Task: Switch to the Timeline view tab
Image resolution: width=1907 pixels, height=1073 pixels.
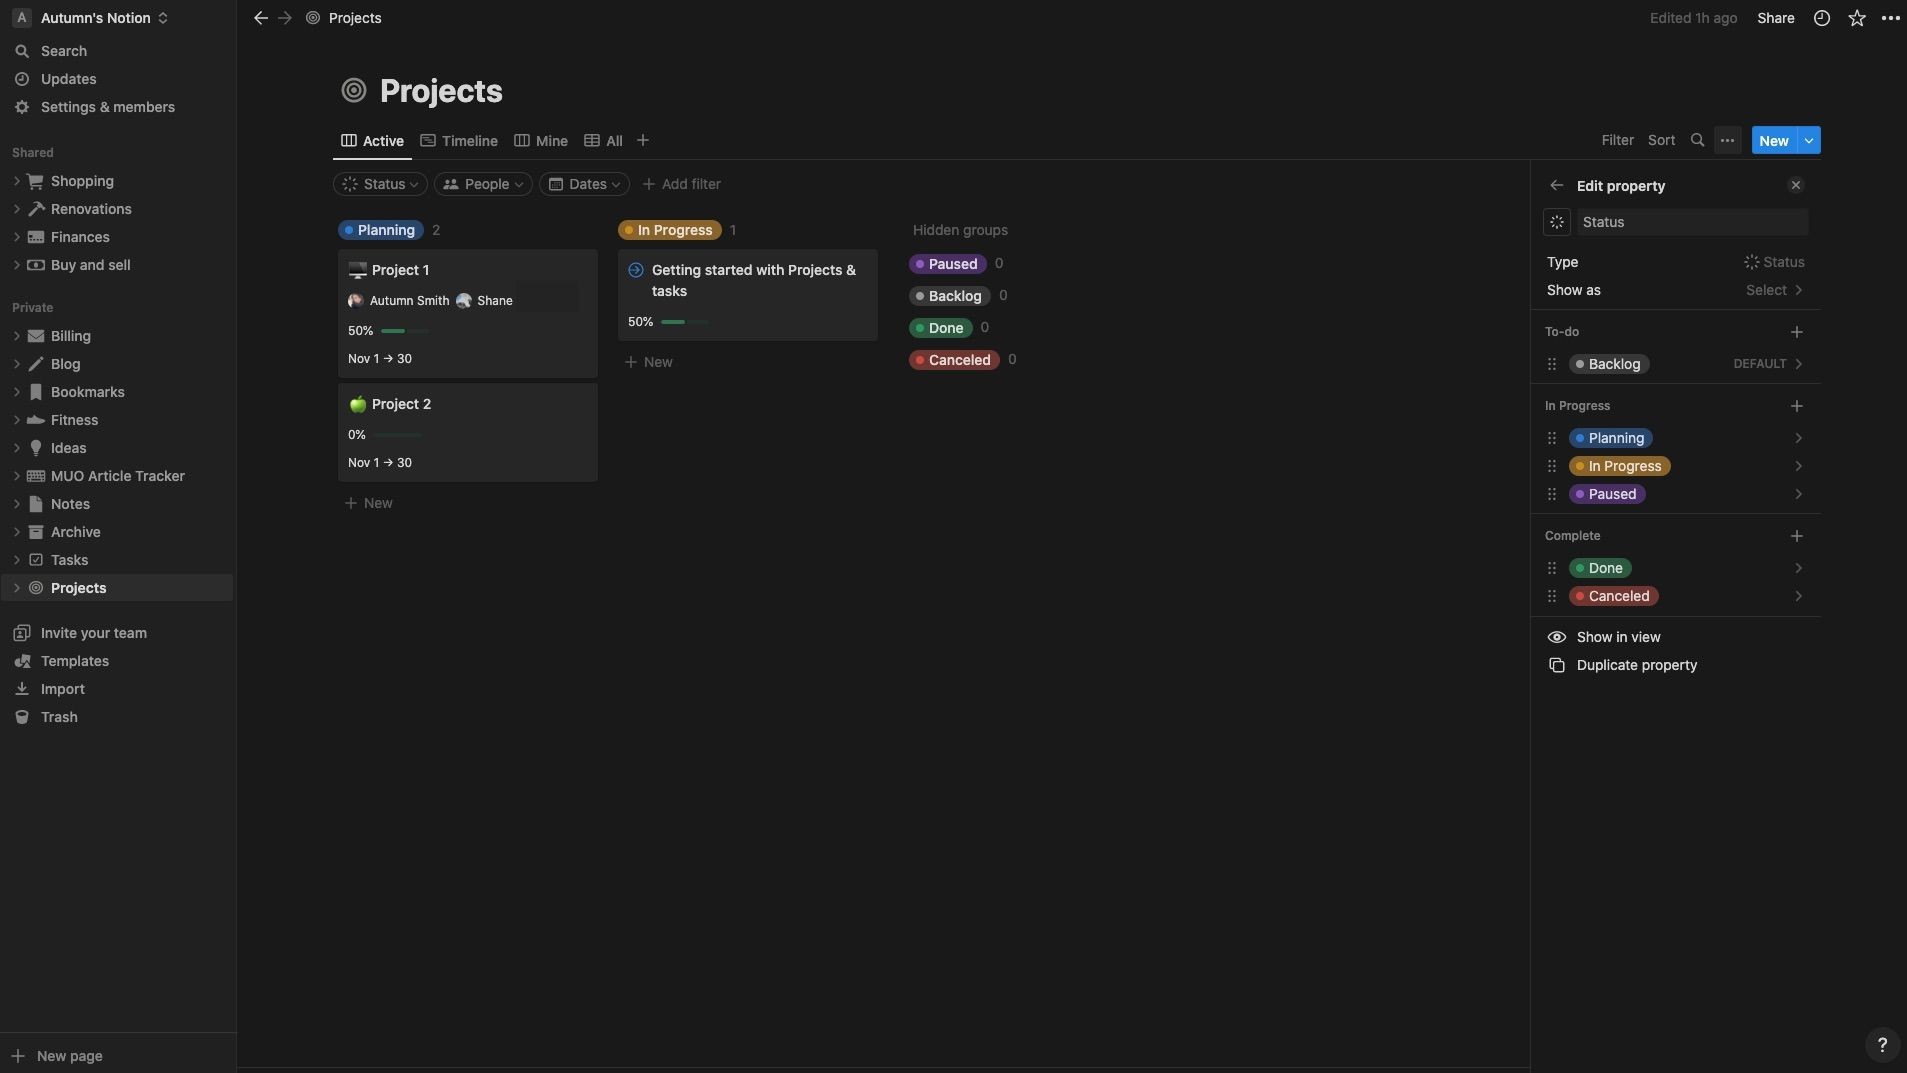Action: pyautogui.click(x=459, y=140)
